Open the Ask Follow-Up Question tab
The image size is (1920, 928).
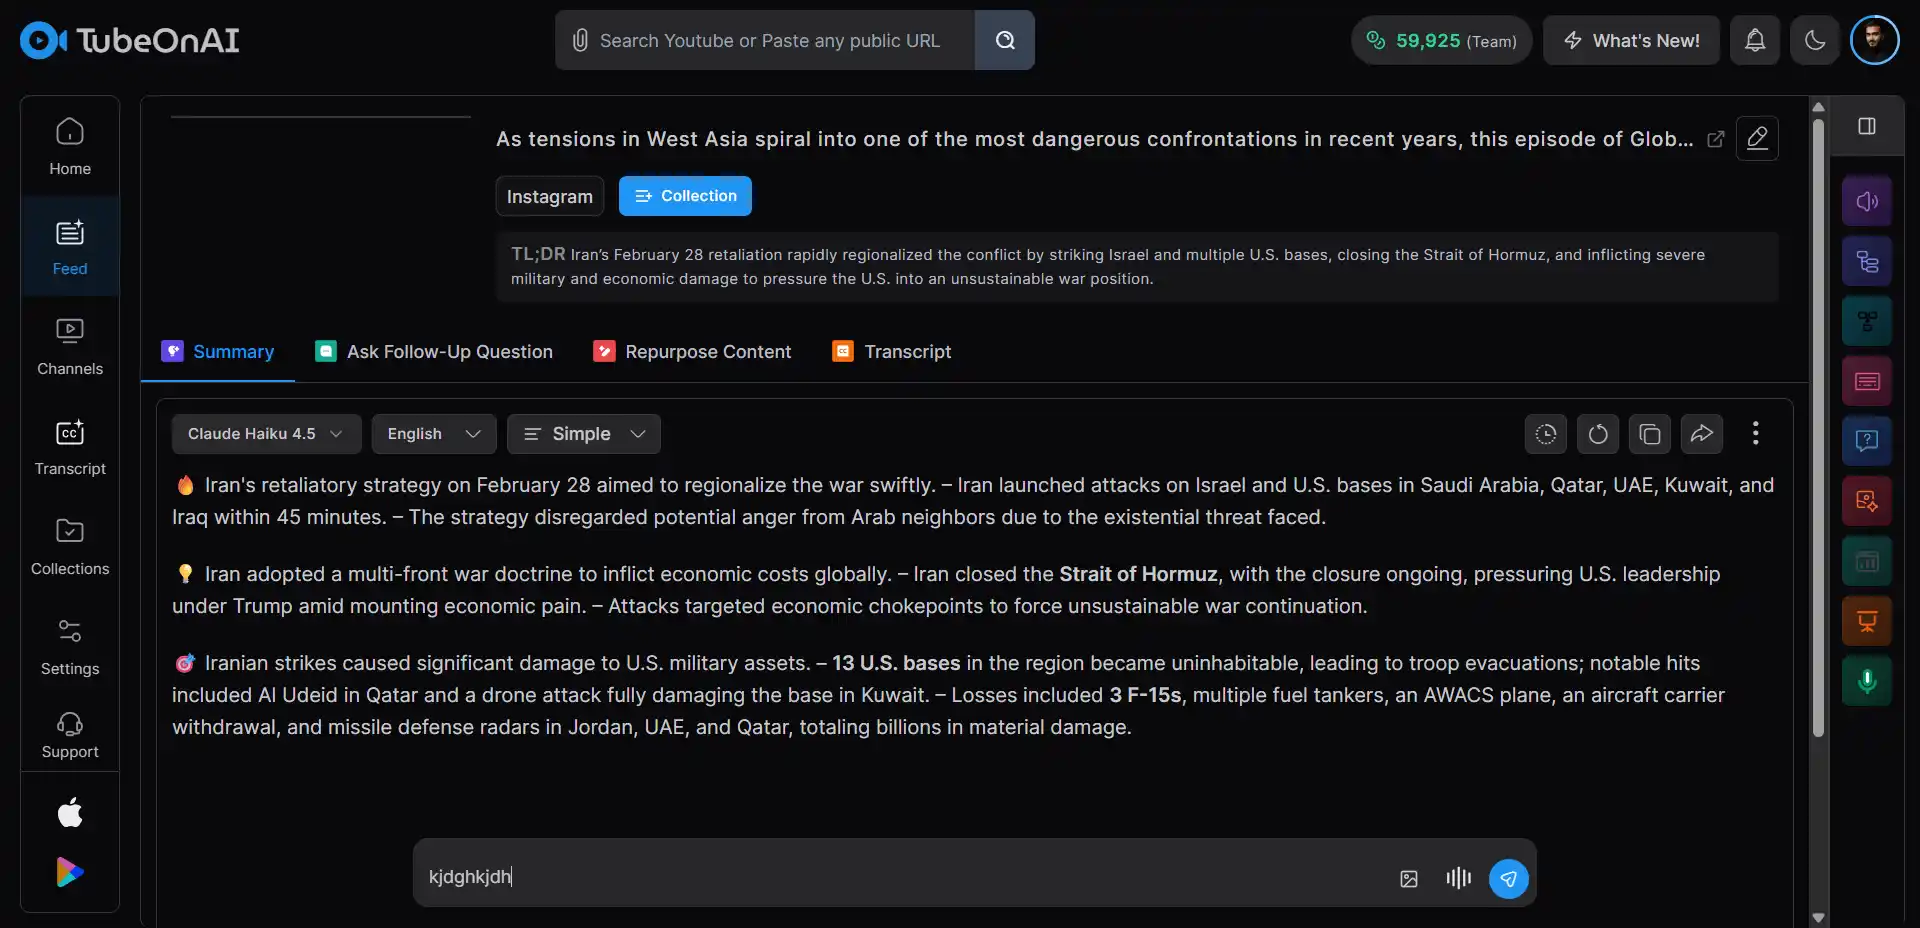pyautogui.click(x=434, y=352)
